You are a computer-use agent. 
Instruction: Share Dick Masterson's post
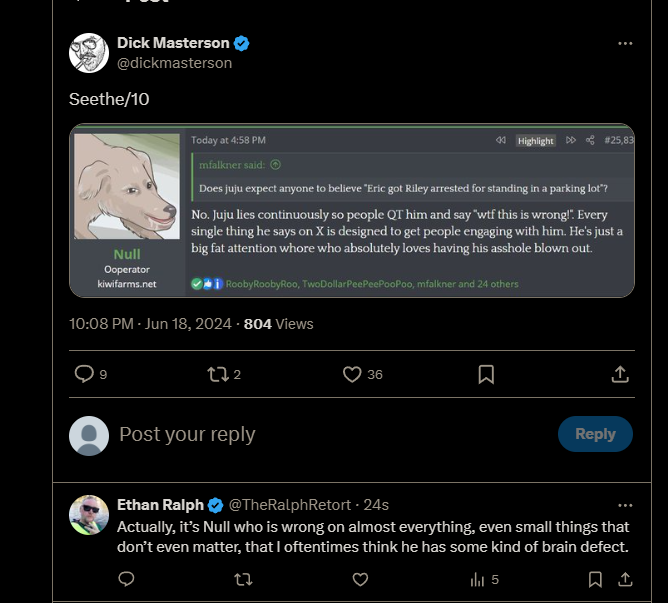[620, 374]
